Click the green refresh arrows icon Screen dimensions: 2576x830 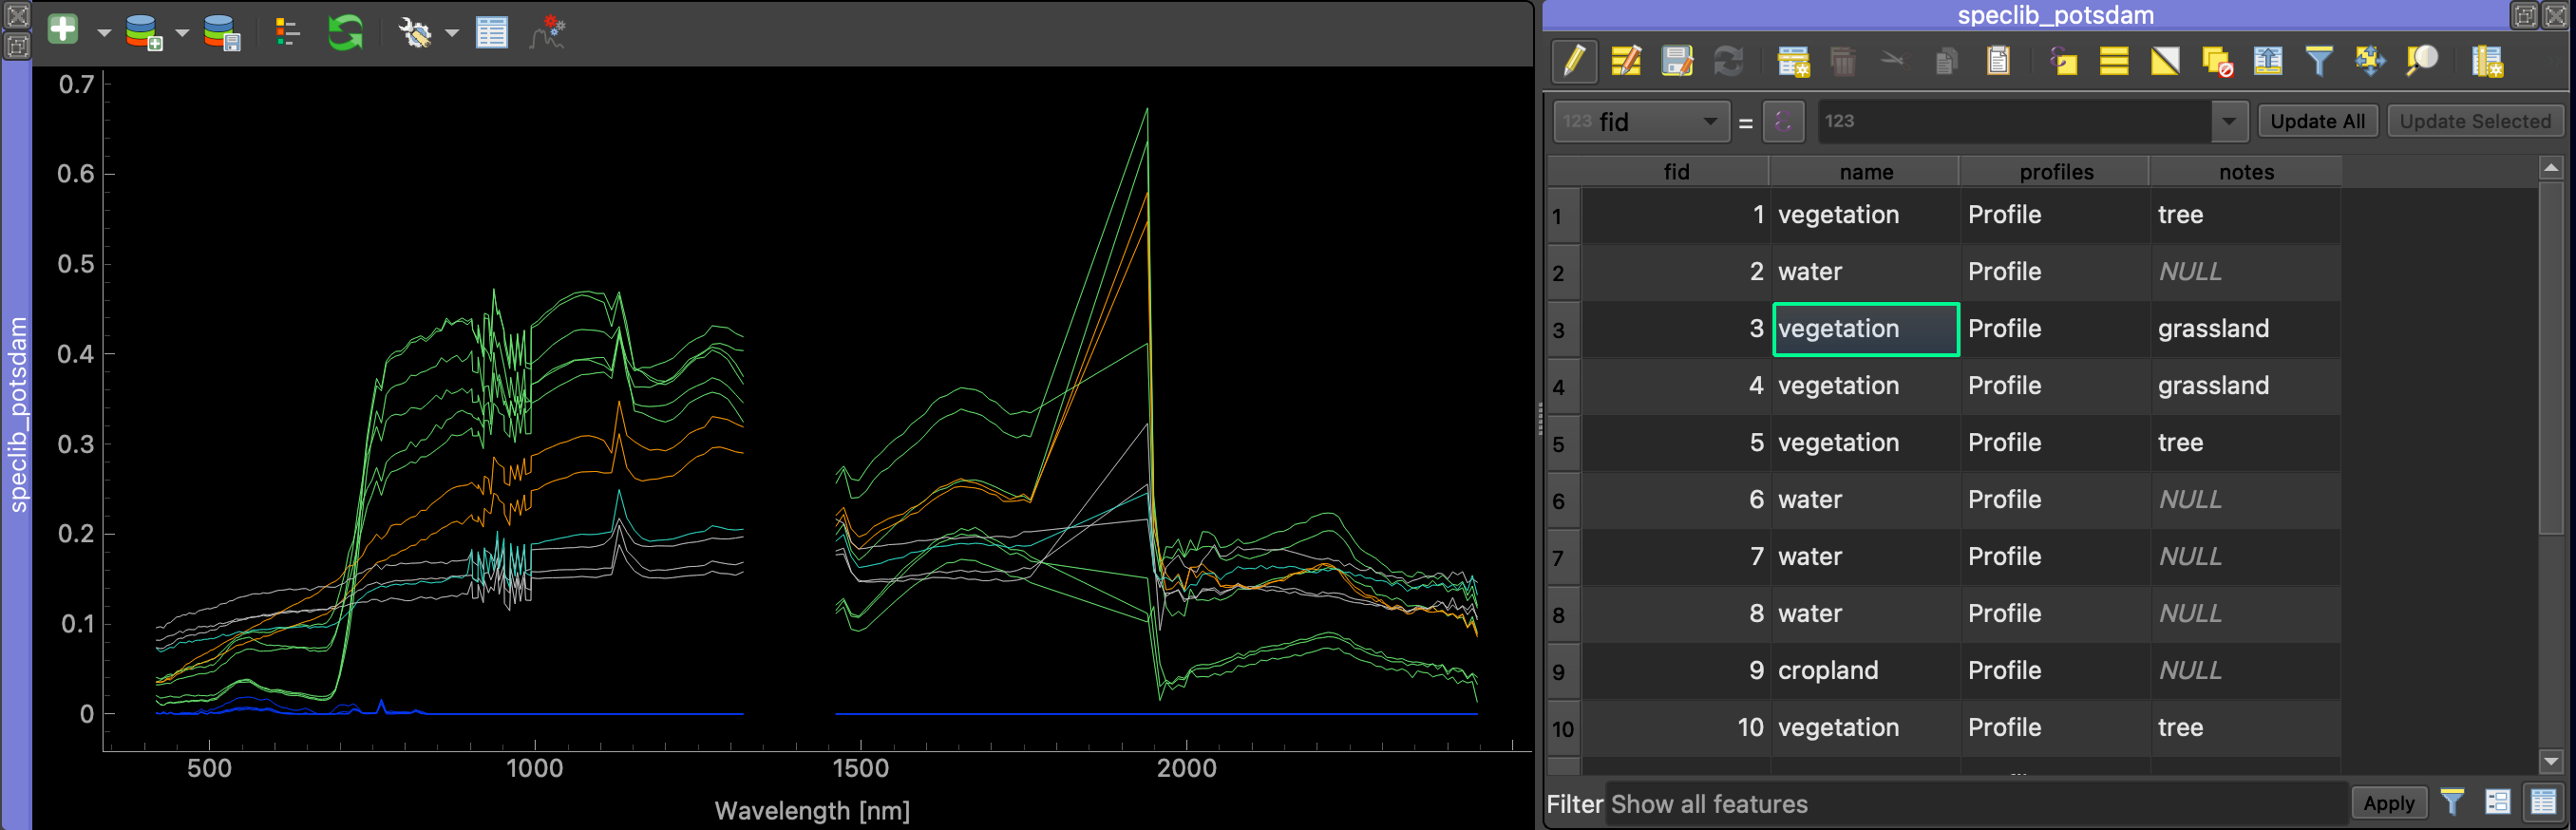click(x=345, y=32)
